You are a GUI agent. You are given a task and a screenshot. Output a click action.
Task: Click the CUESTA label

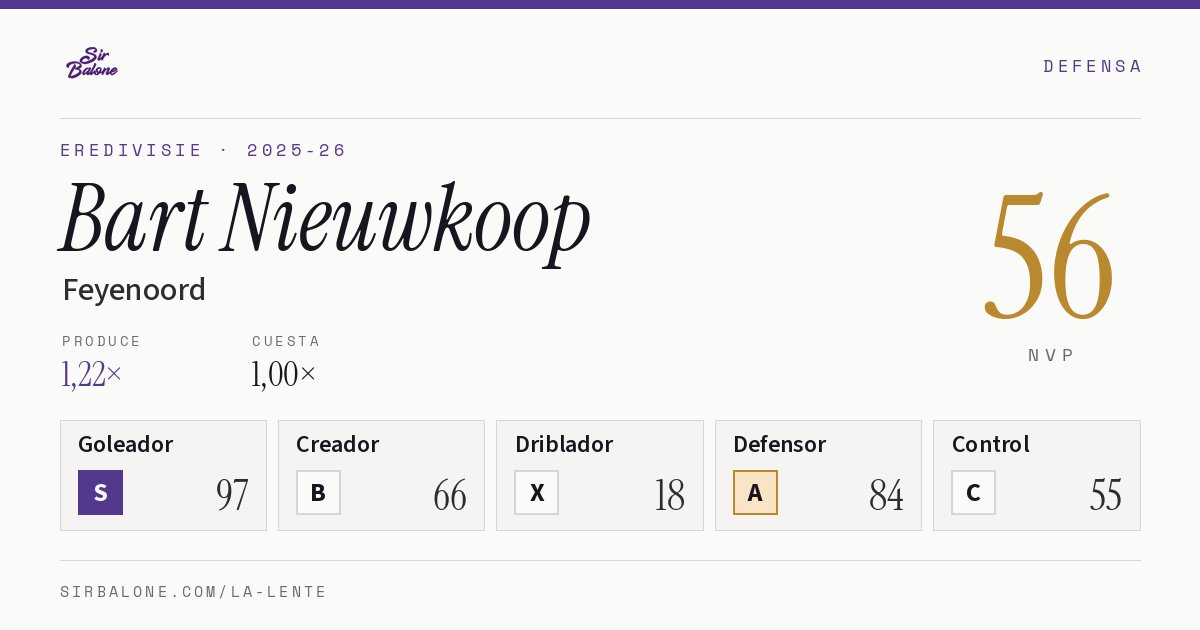[x=286, y=341]
